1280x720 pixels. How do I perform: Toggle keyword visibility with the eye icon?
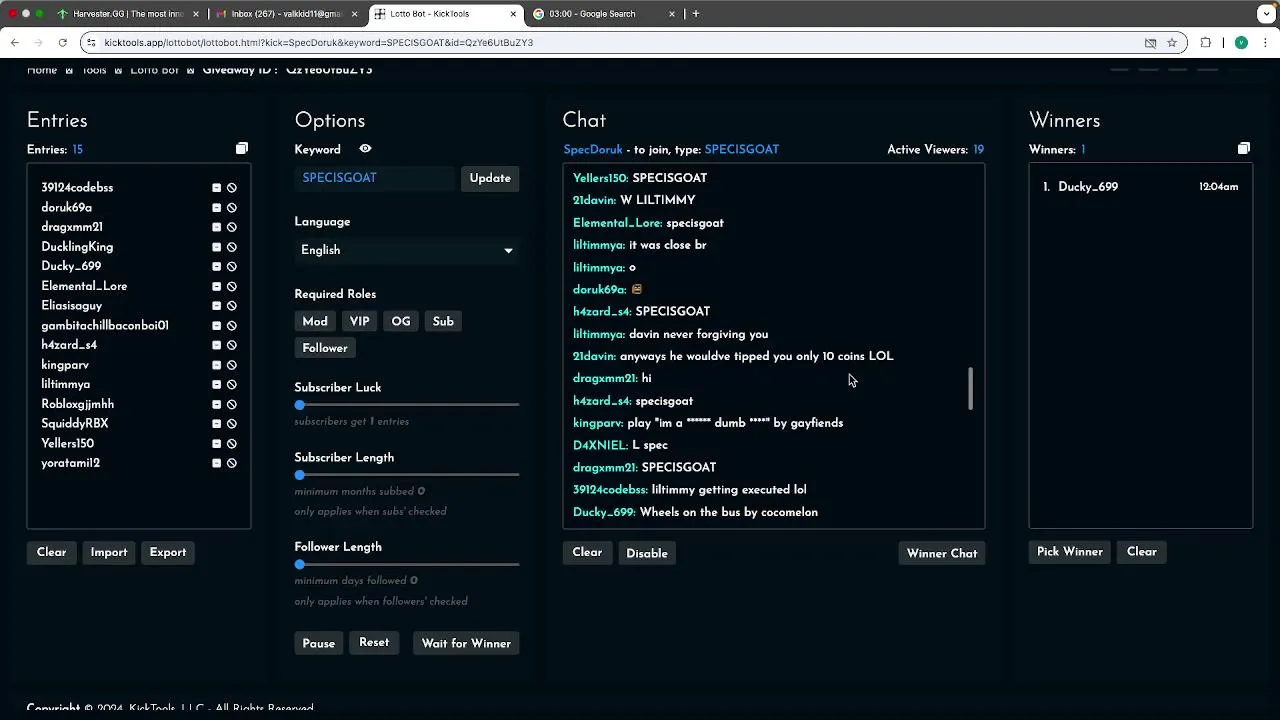(365, 149)
